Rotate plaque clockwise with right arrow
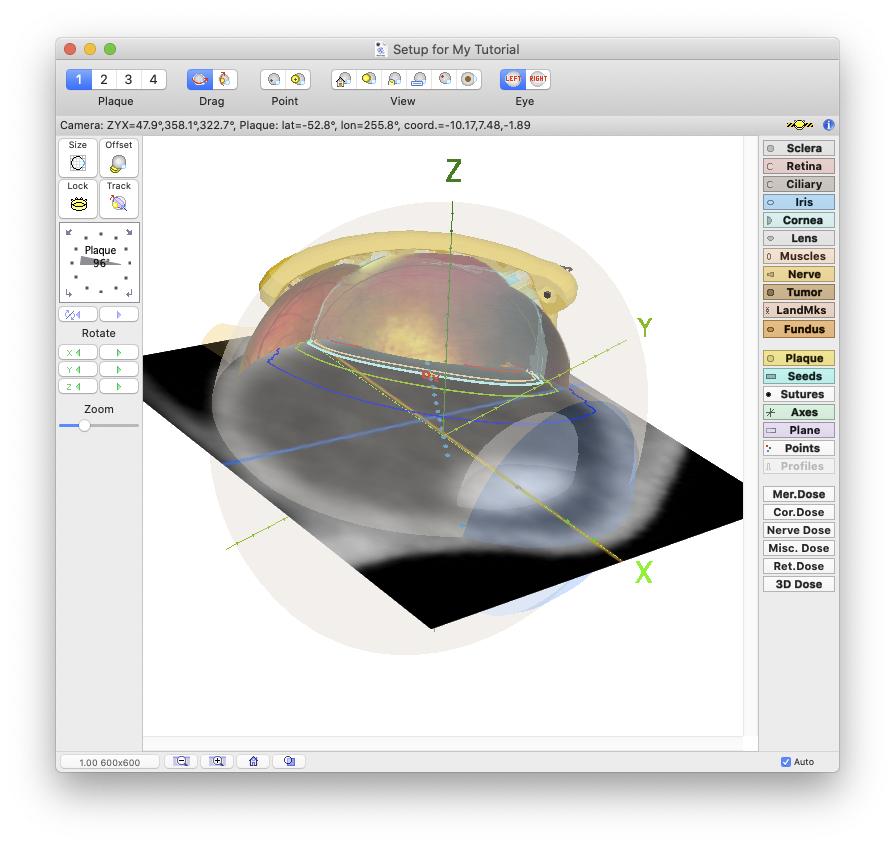895x846 pixels. point(119,315)
